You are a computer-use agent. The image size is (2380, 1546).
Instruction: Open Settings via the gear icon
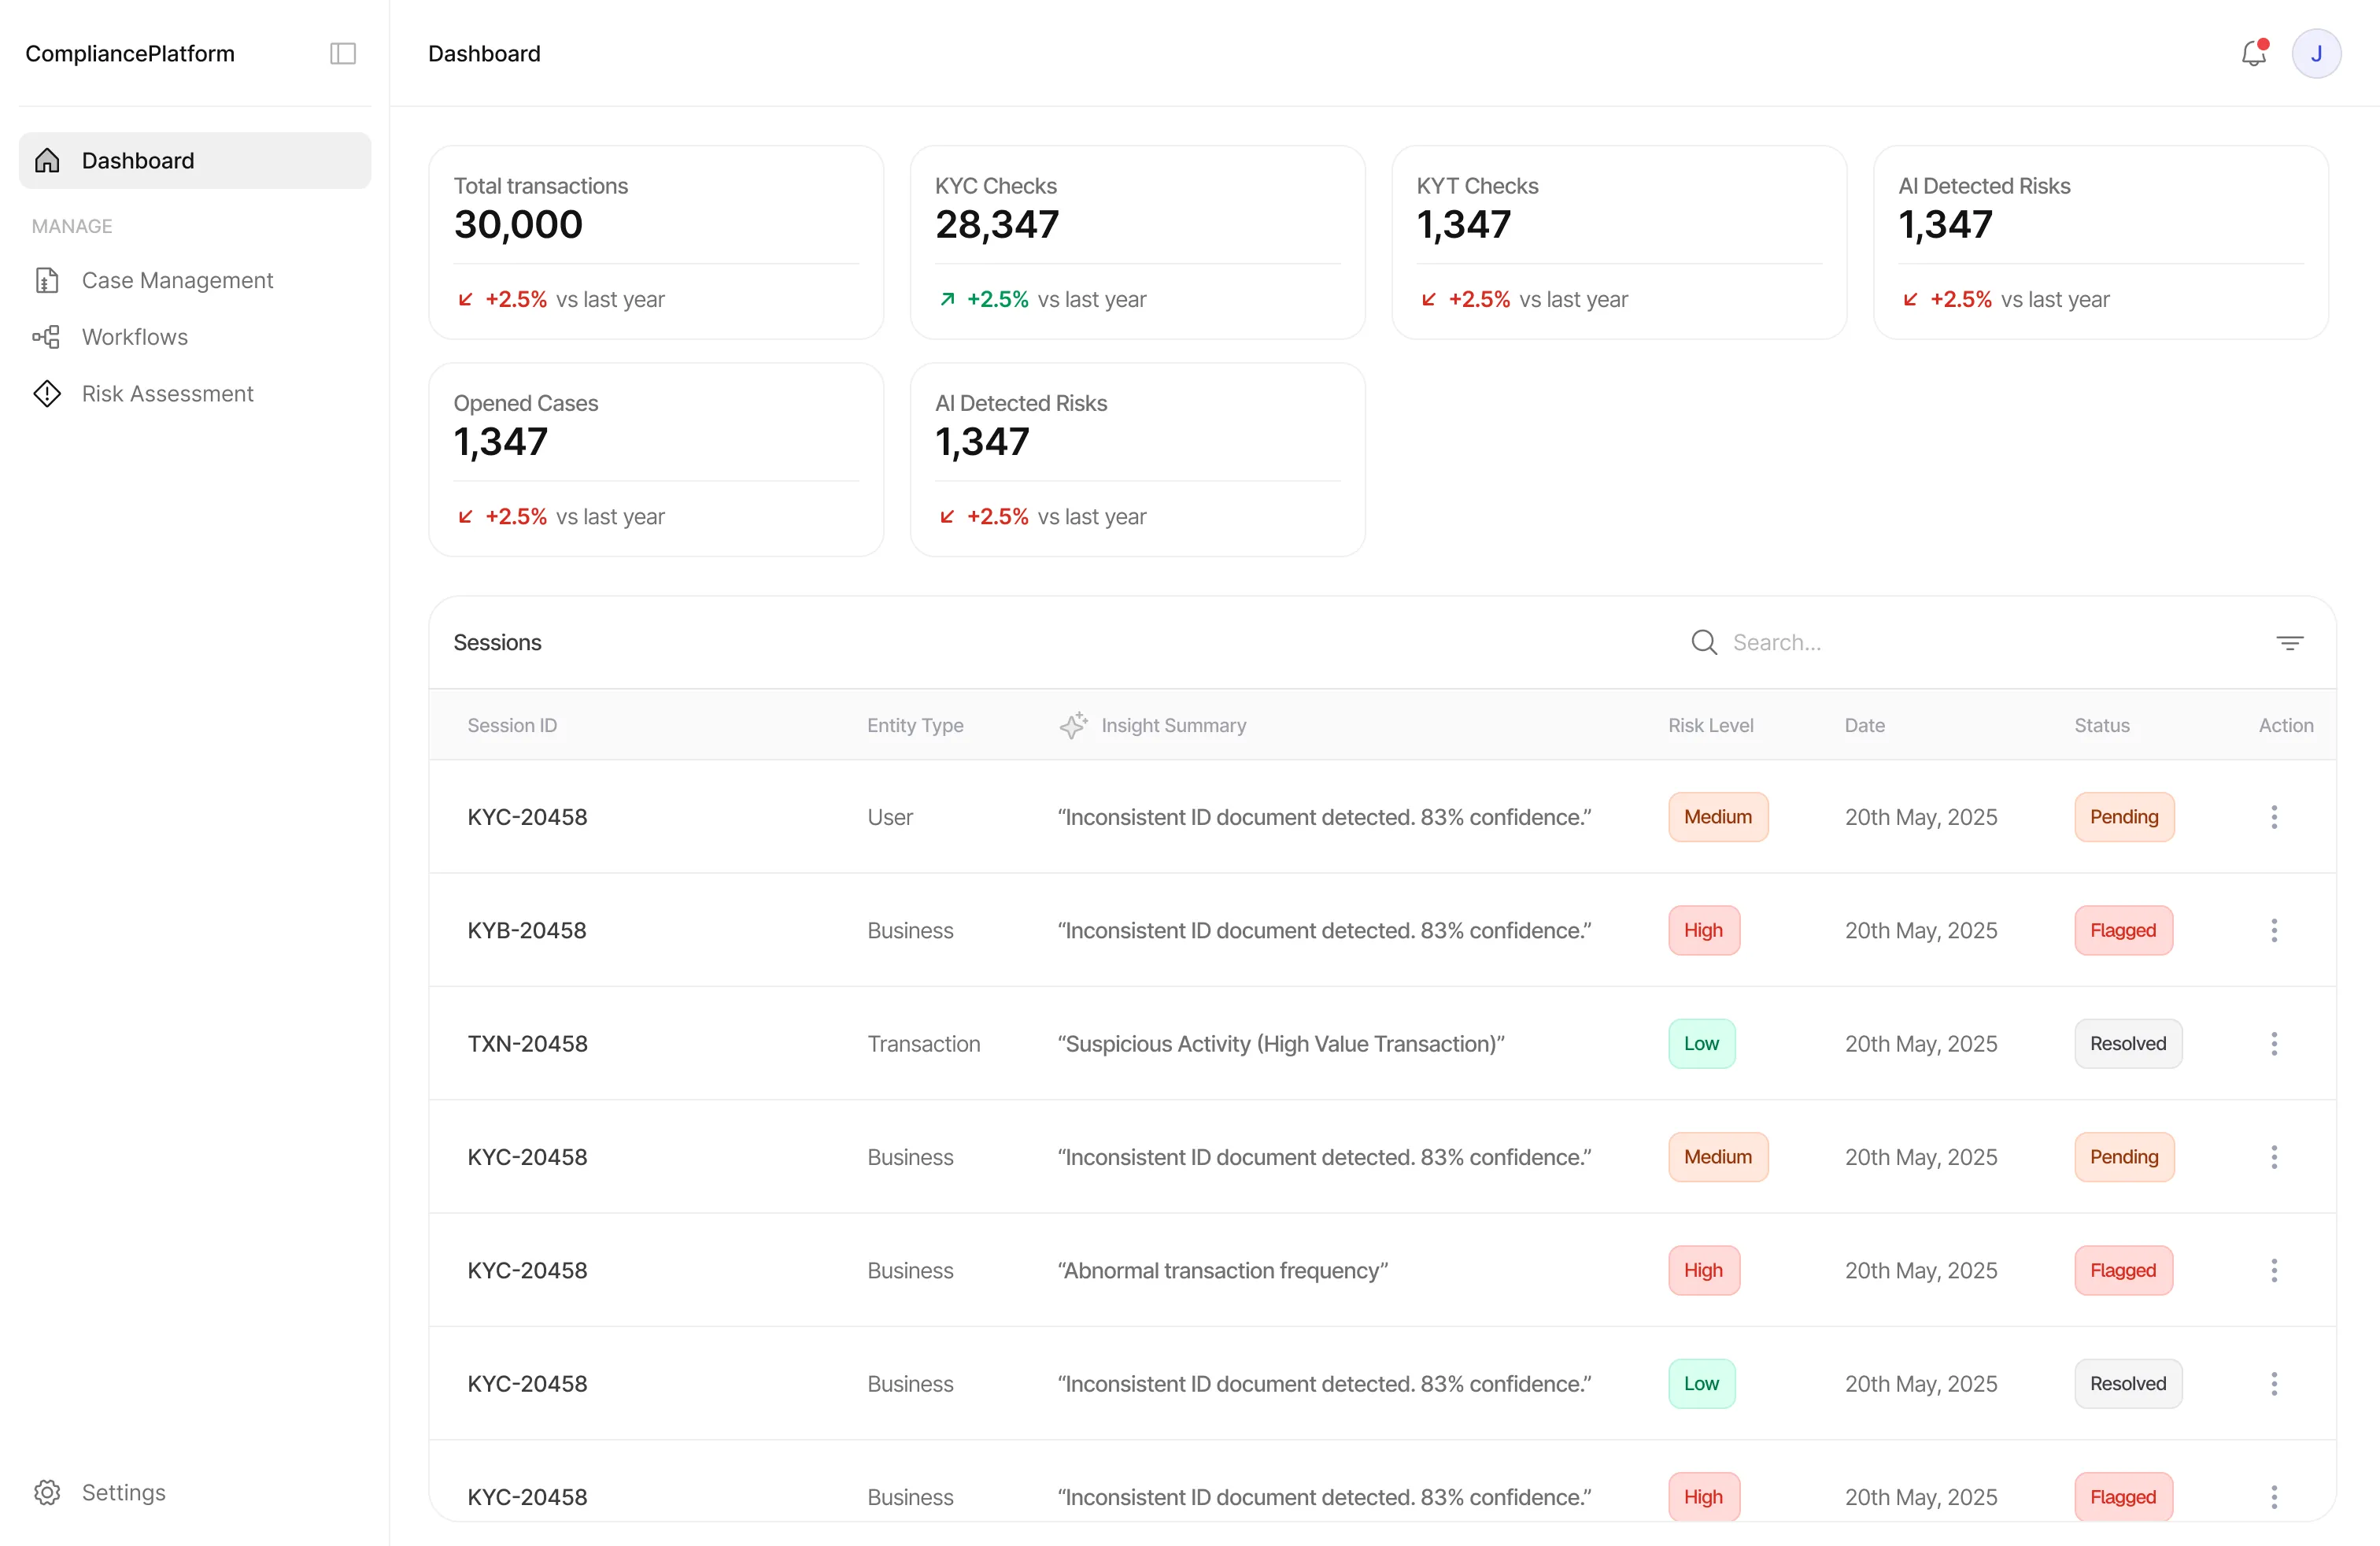47,1492
